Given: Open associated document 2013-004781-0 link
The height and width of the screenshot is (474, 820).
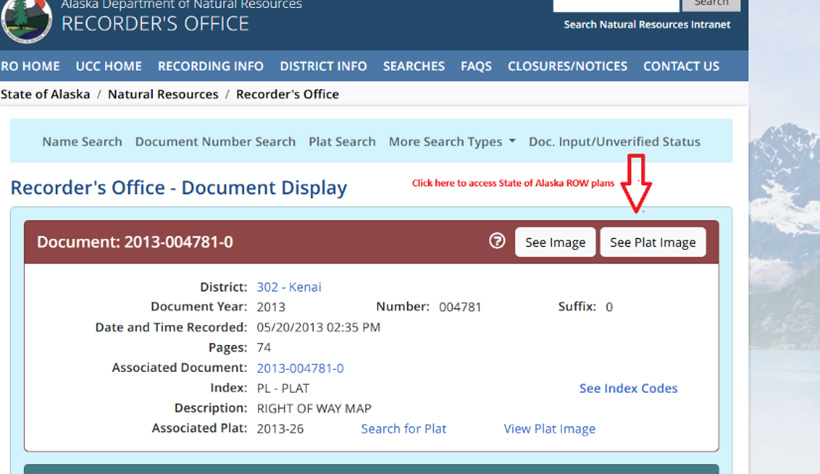Looking at the screenshot, I should (300, 368).
